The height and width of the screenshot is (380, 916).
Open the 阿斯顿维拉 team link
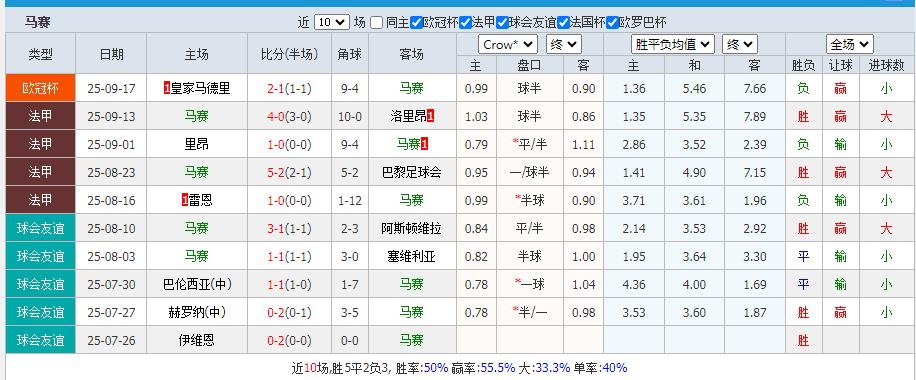(411, 228)
